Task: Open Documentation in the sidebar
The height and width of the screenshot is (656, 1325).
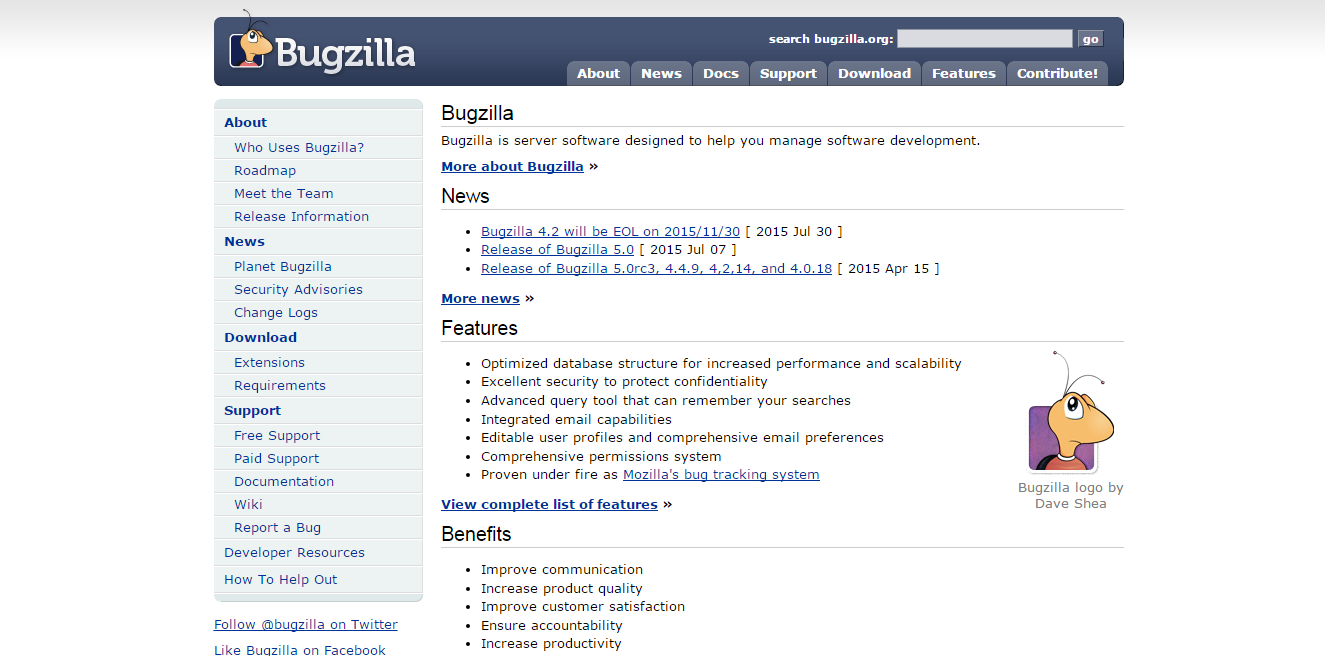Action: pyautogui.click(x=284, y=481)
